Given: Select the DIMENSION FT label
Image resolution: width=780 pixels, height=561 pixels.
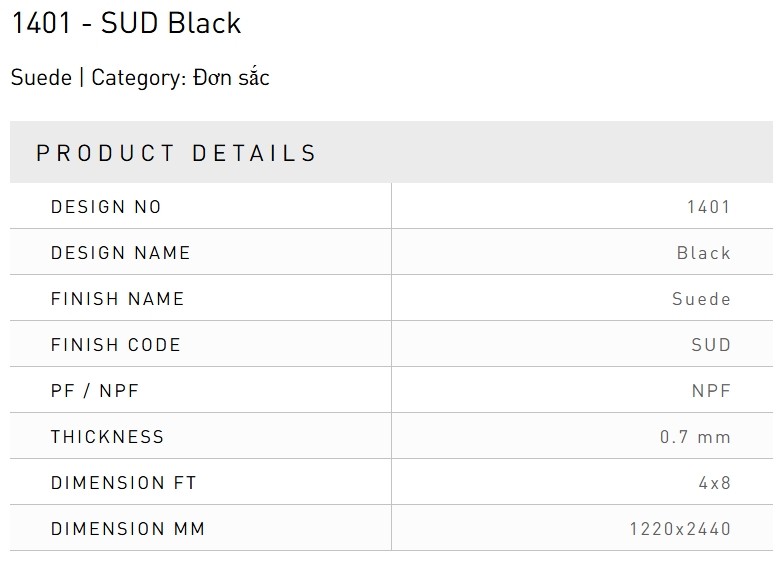Looking at the screenshot, I should pyautogui.click(x=124, y=483).
